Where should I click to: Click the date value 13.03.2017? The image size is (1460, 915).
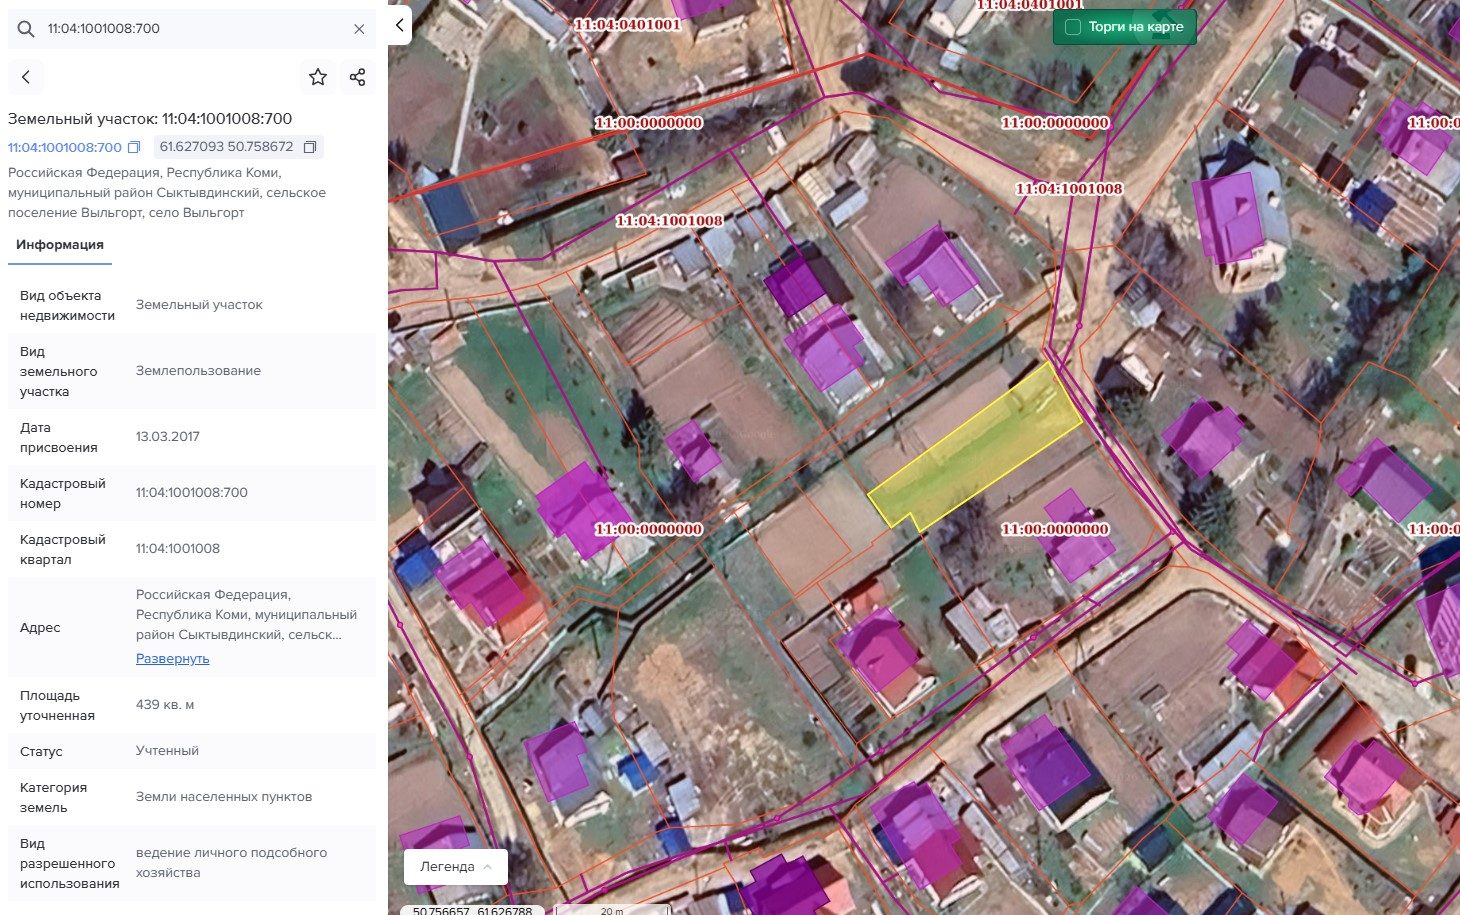point(168,437)
